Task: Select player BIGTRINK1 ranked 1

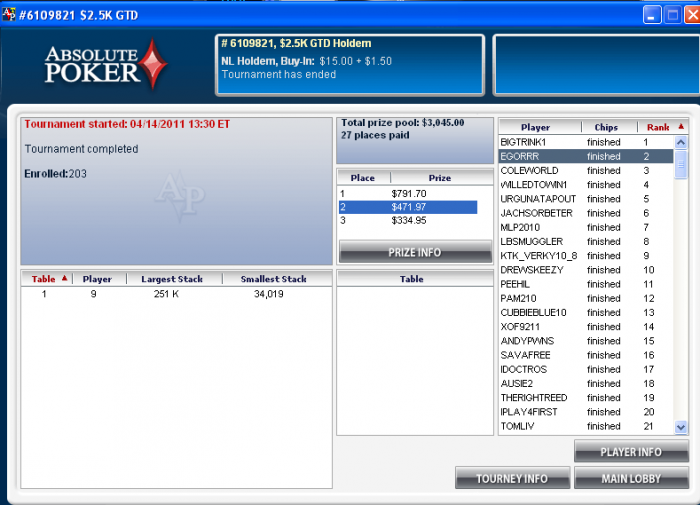Action: (586, 142)
